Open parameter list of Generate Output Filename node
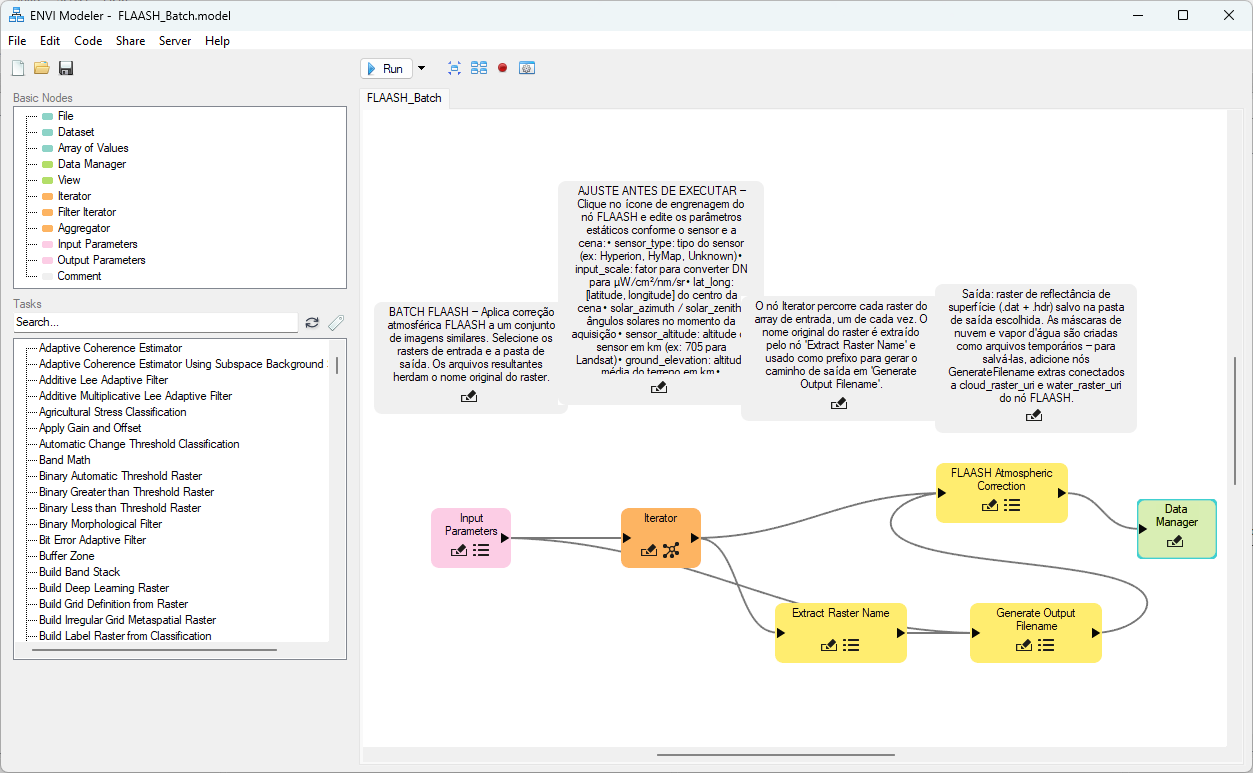The height and width of the screenshot is (773, 1253). pos(1046,646)
